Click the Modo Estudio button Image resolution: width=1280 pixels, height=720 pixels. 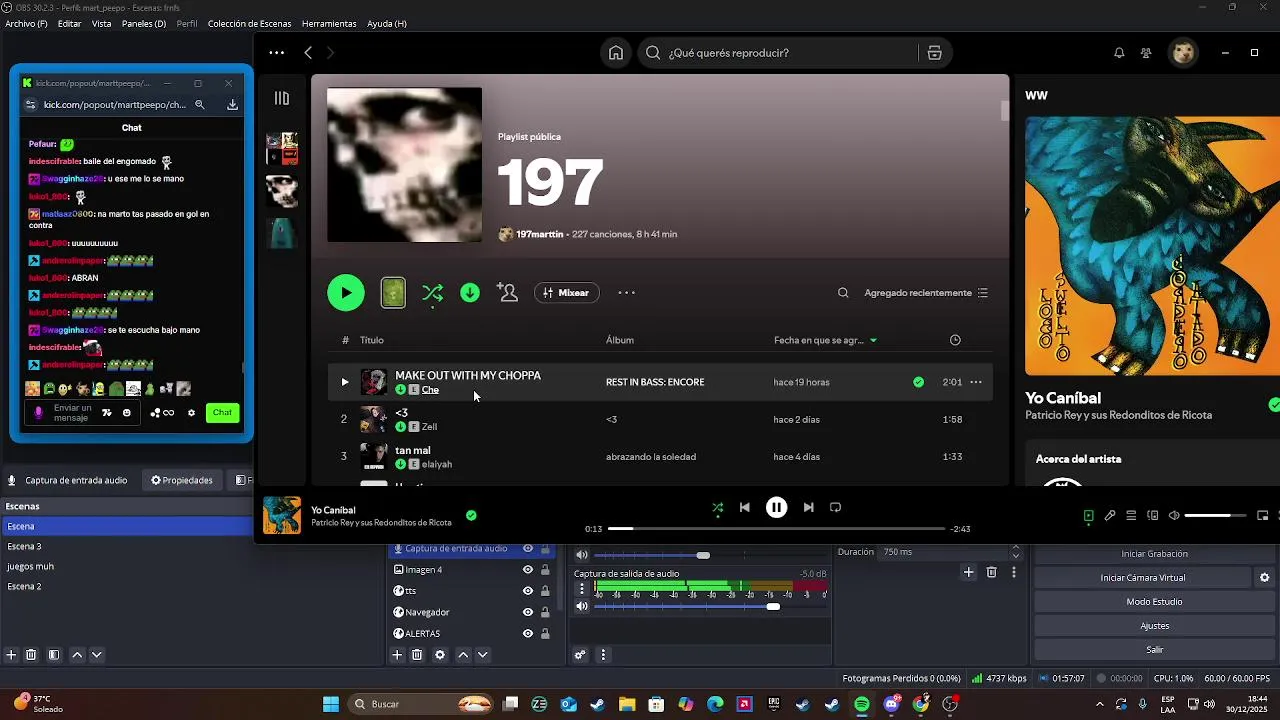click(x=1154, y=602)
